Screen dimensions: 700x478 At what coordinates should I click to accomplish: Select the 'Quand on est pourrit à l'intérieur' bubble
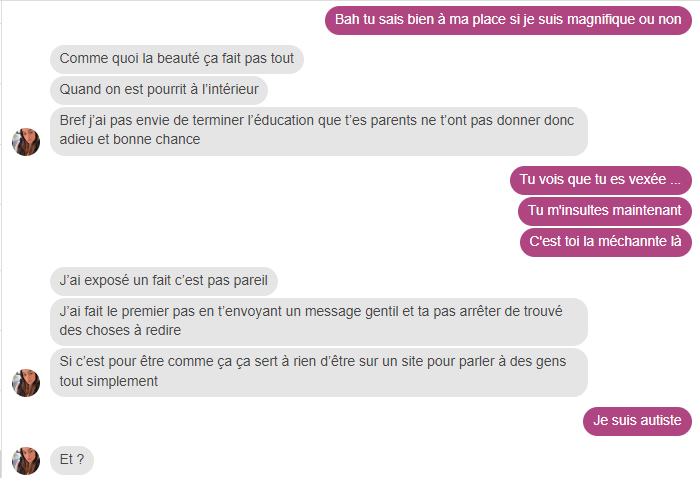(x=159, y=90)
